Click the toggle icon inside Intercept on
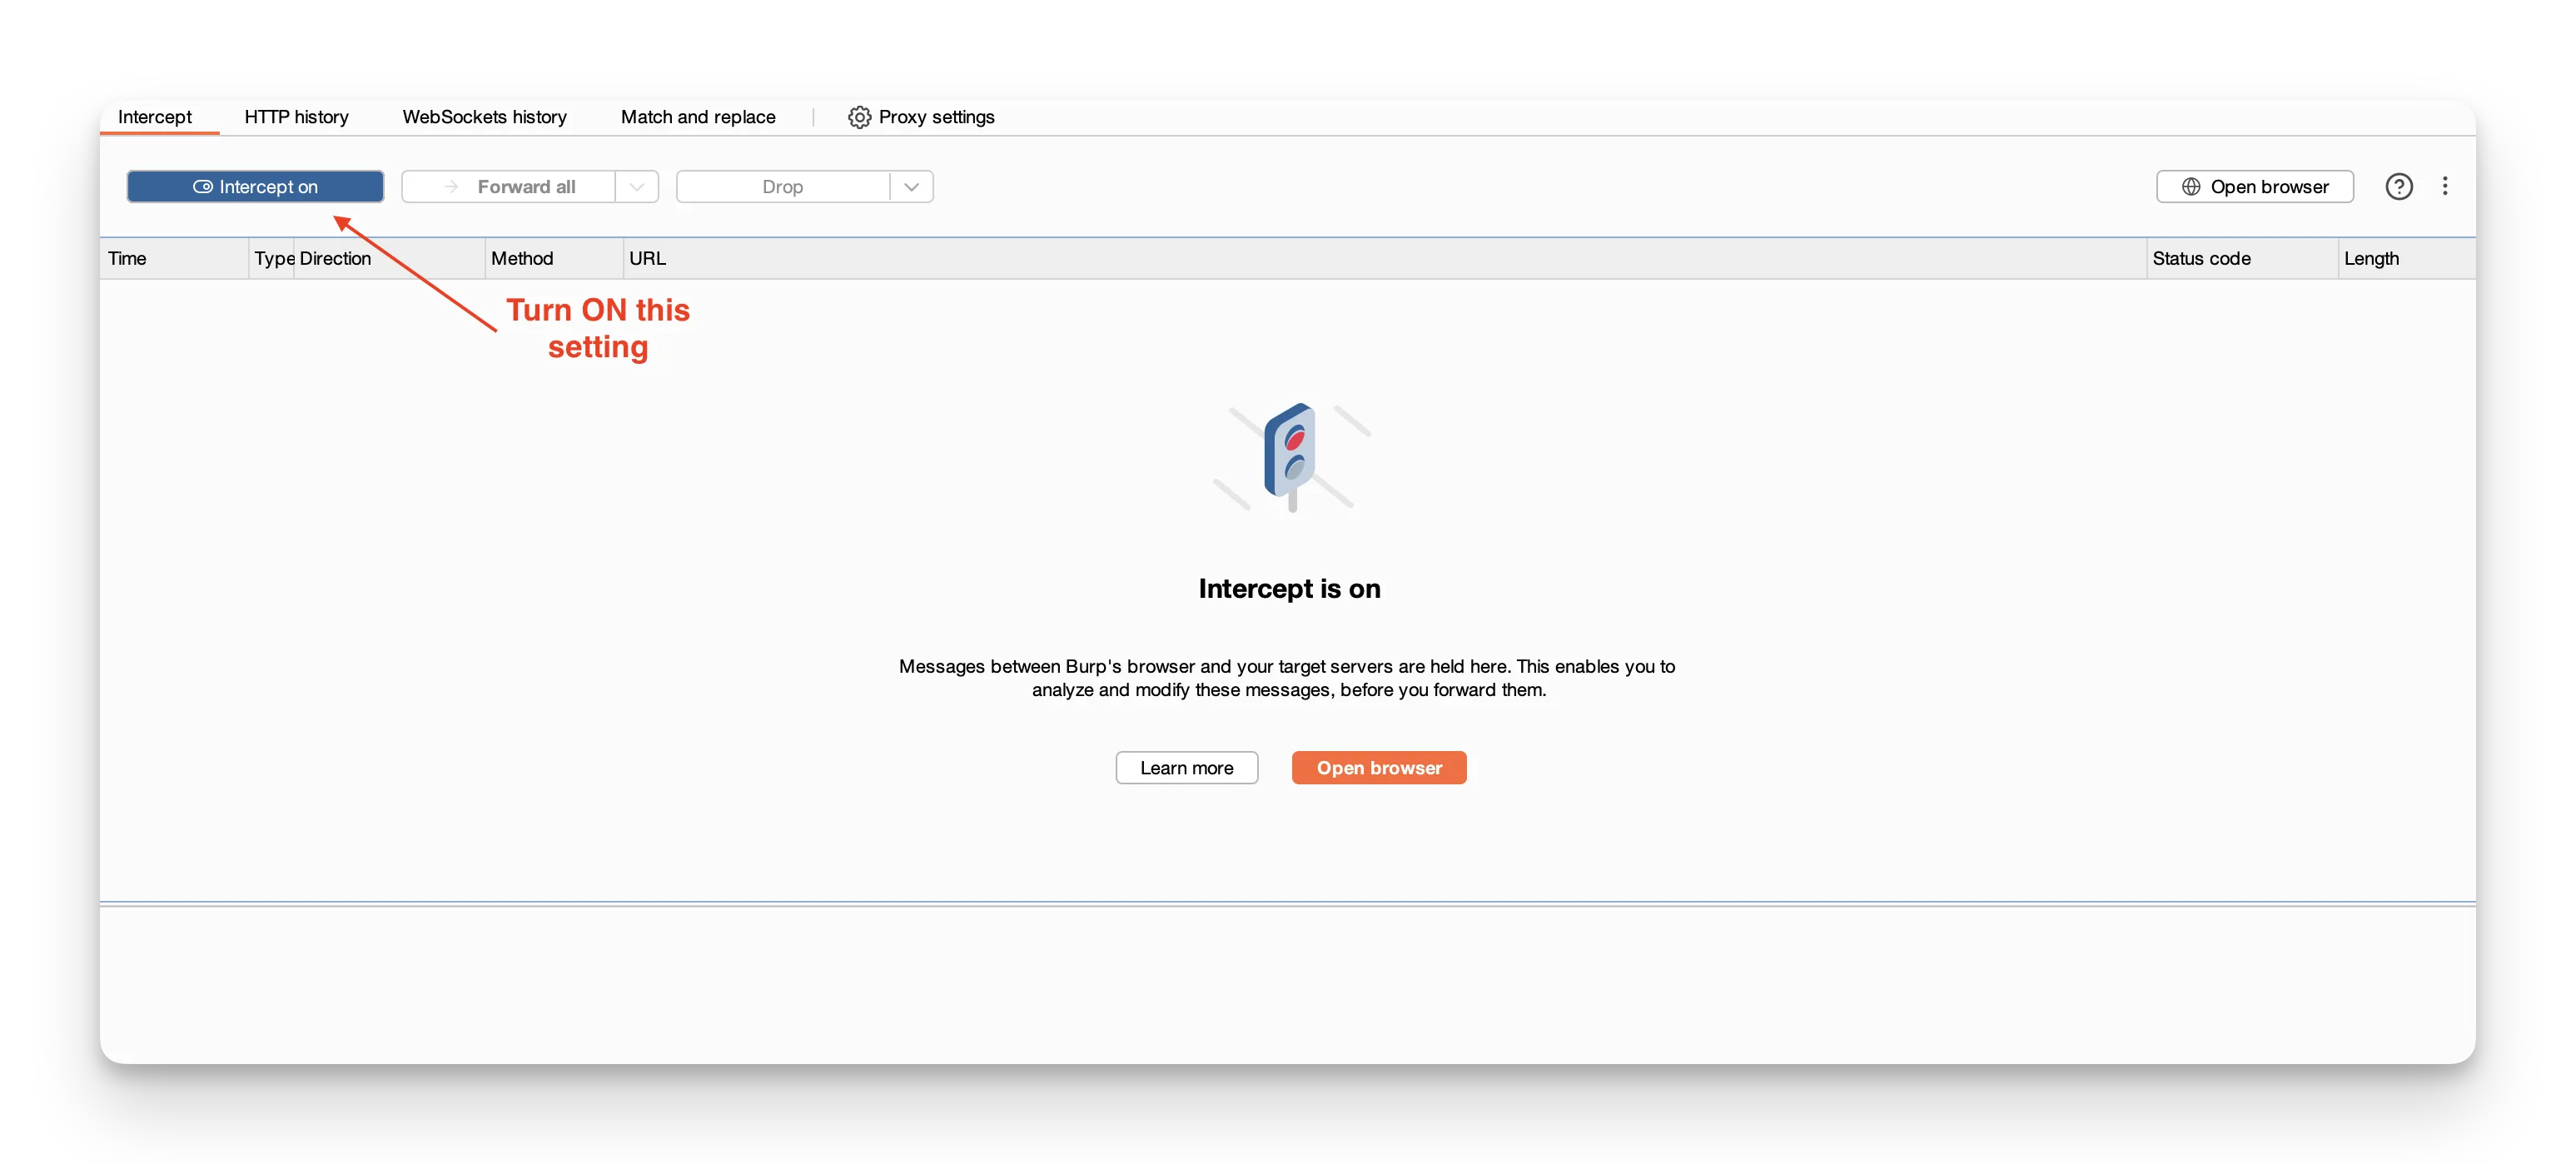The height and width of the screenshot is (1164, 2576). [x=202, y=187]
